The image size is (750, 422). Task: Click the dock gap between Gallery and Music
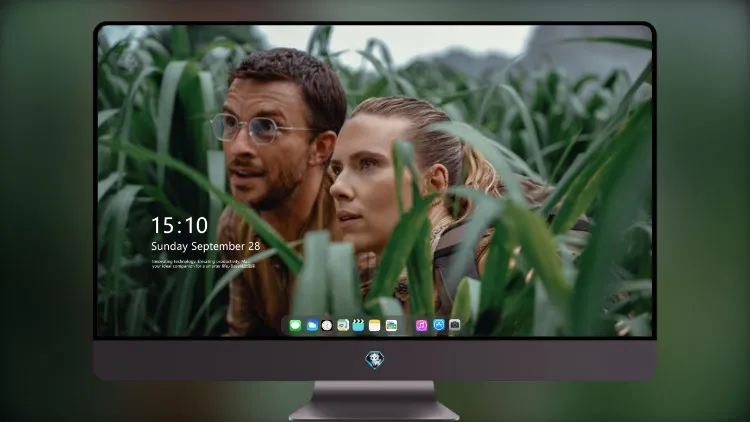click(x=406, y=326)
